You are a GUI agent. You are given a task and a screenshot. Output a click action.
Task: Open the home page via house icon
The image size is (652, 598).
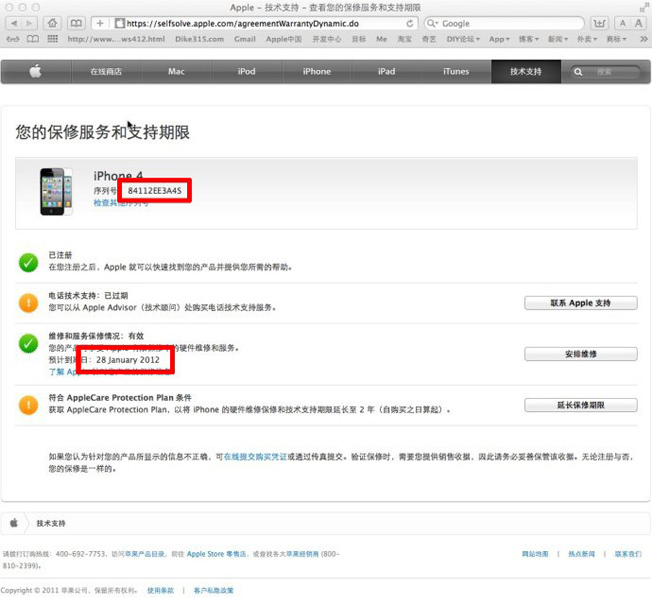coord(52,23)
